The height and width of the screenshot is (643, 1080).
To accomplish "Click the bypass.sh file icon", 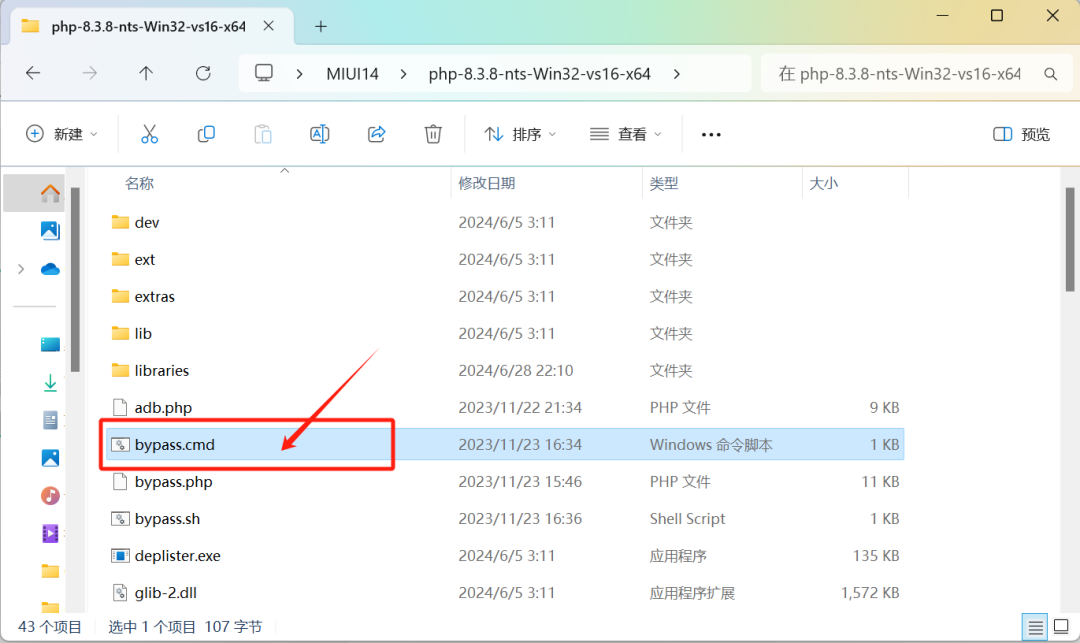I will tap(120, 518).
